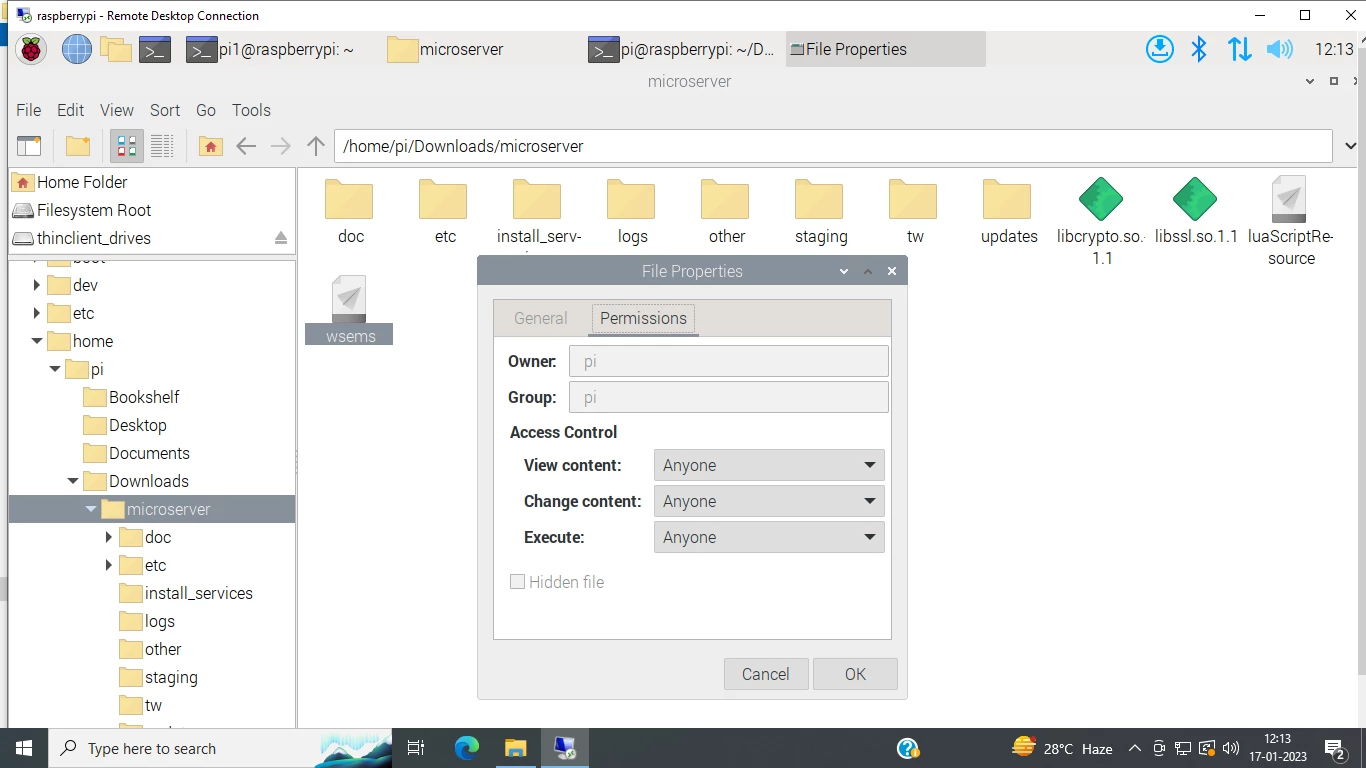Open the Sort menu
Screen dimensions: 1366x768
(x=165, y=110)
